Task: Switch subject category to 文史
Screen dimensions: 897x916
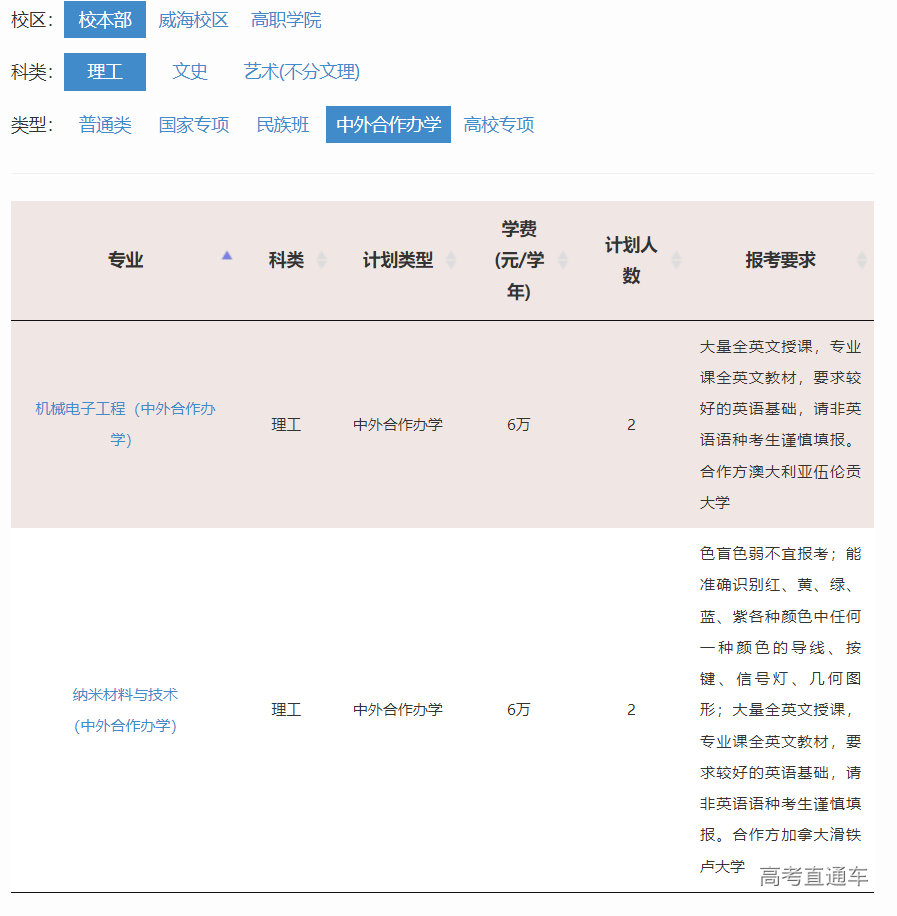Action: pyautogui.click(x=190, y=71)
